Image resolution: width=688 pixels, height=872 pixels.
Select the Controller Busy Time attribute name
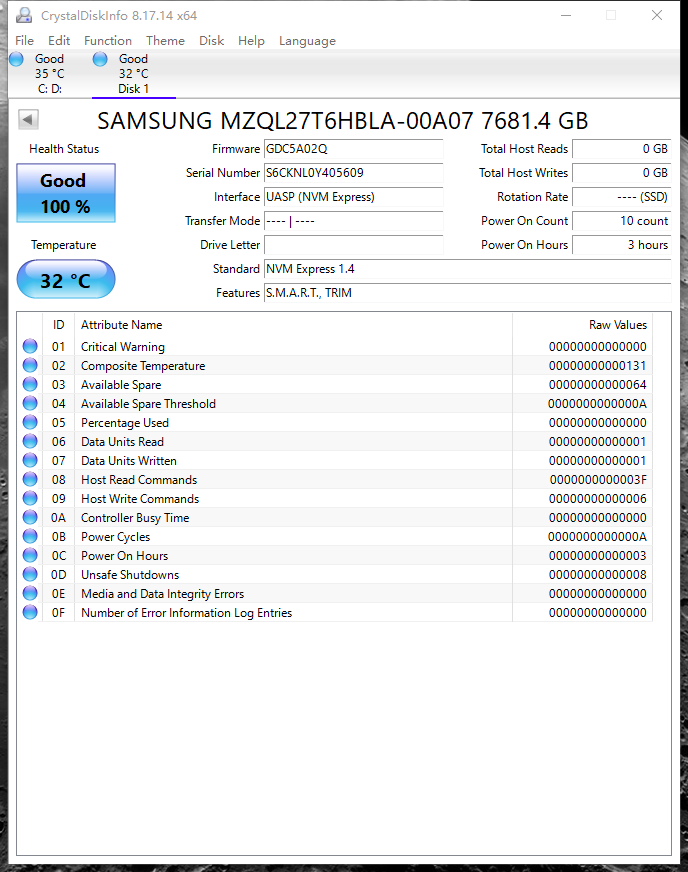click(135, 518)
